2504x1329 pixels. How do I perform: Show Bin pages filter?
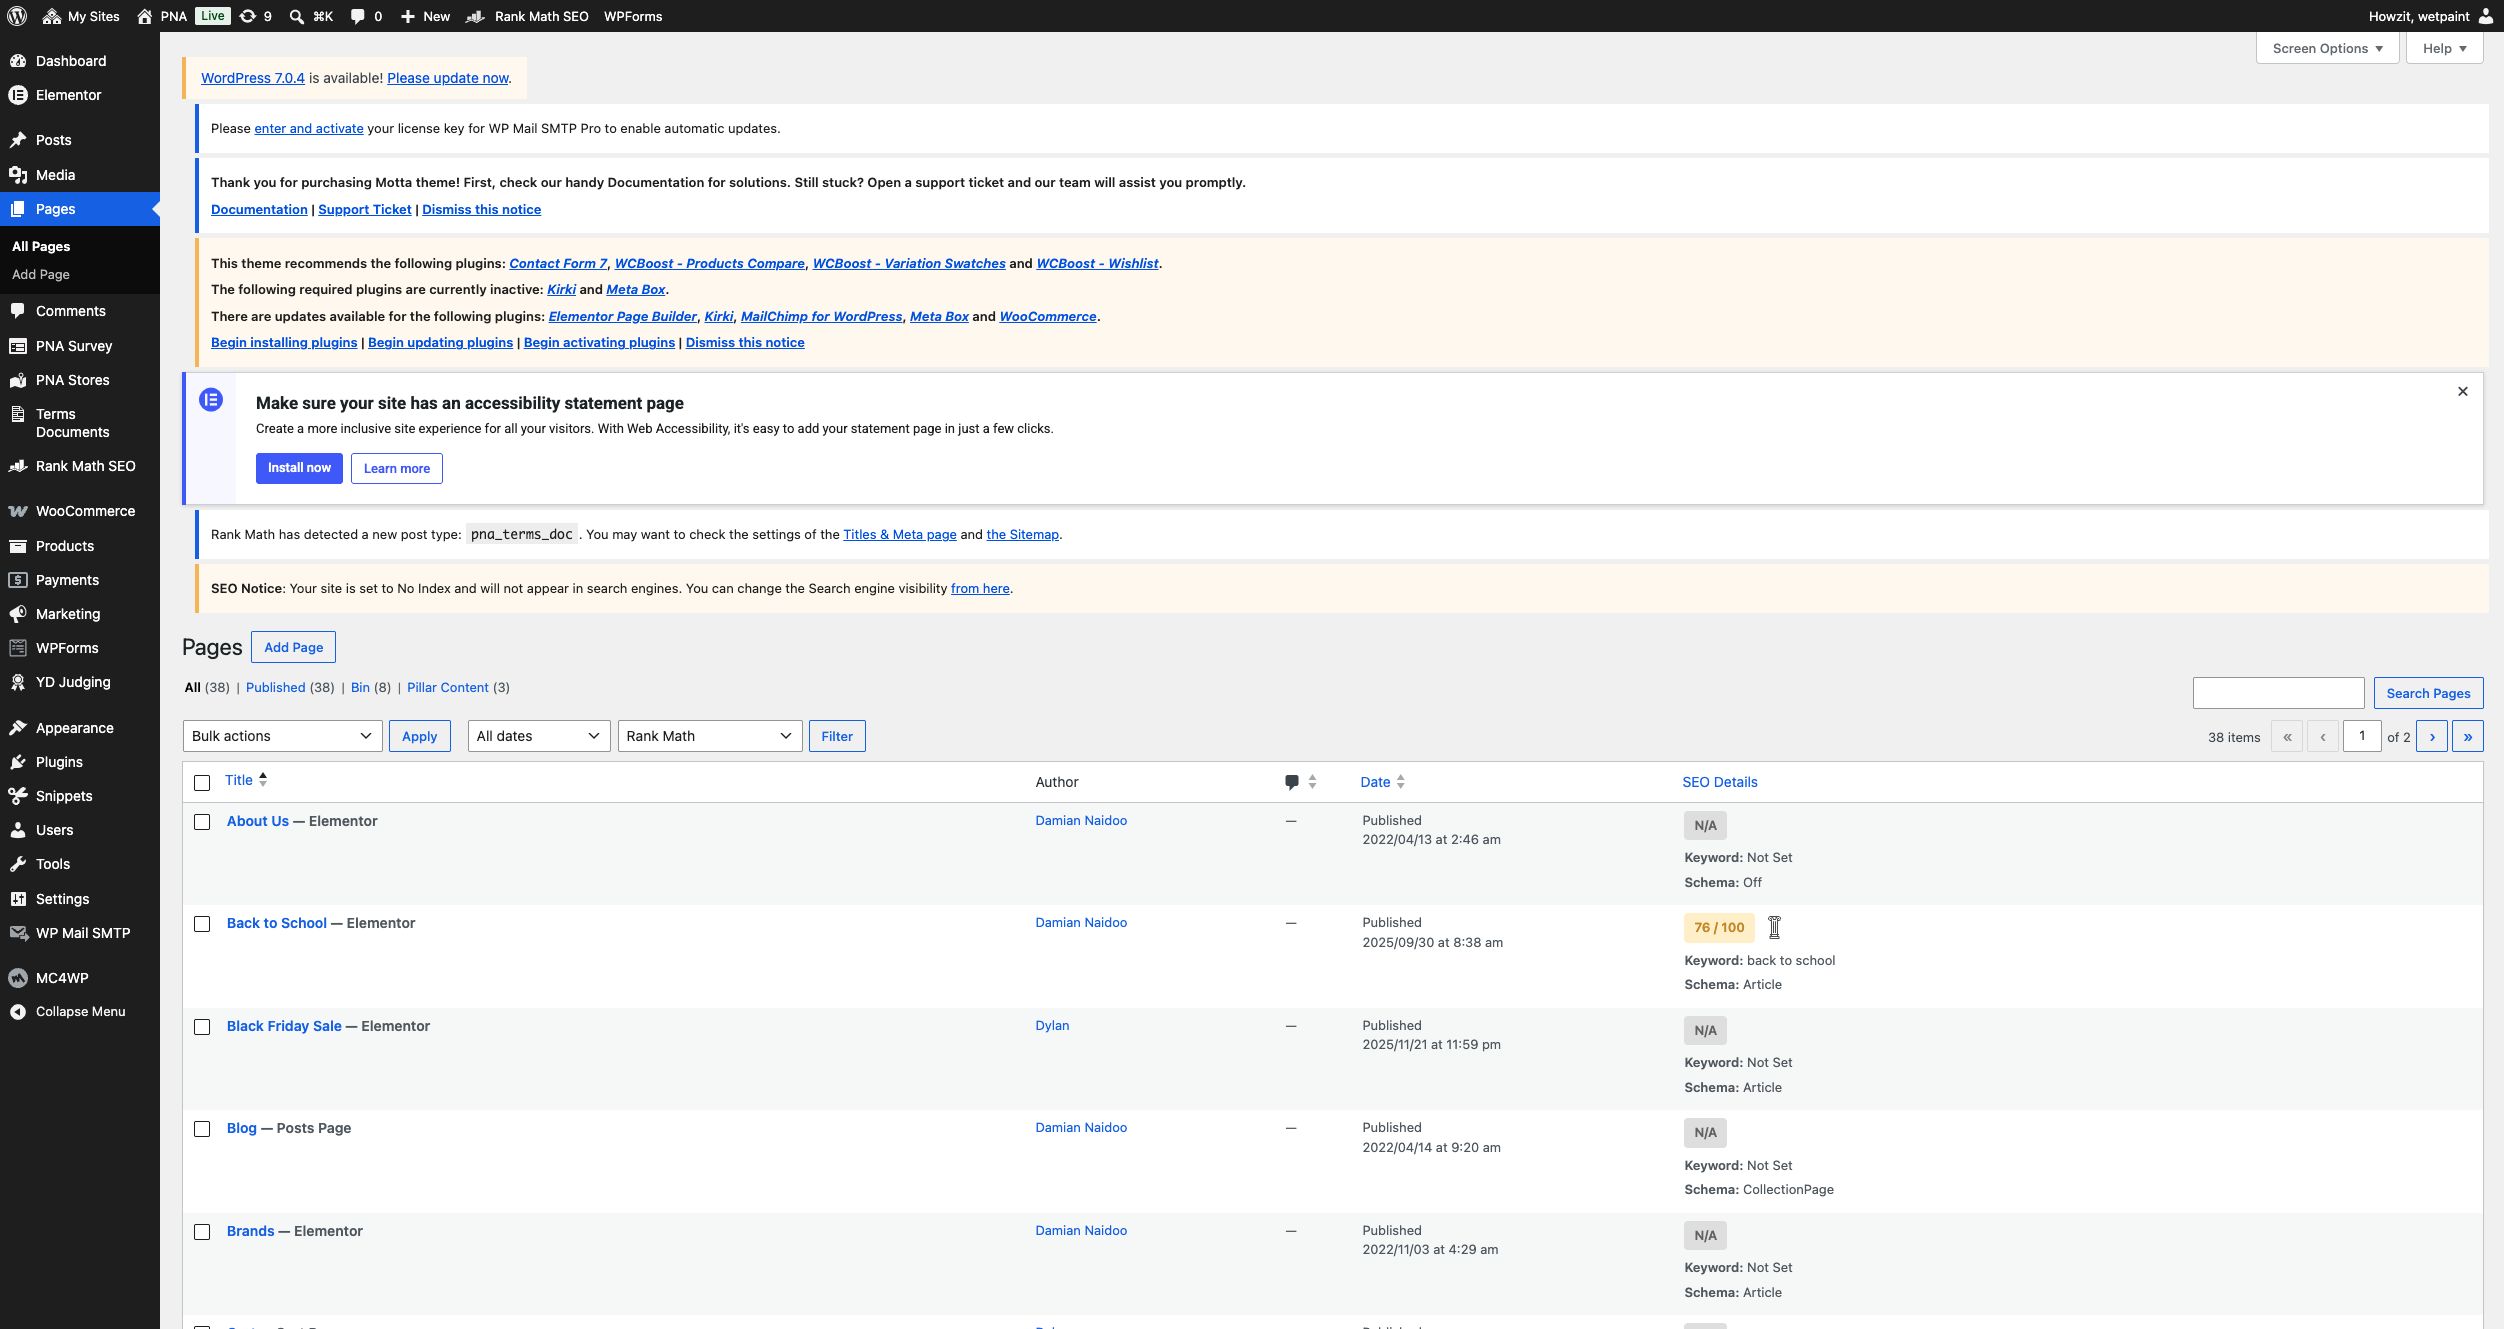360,687
